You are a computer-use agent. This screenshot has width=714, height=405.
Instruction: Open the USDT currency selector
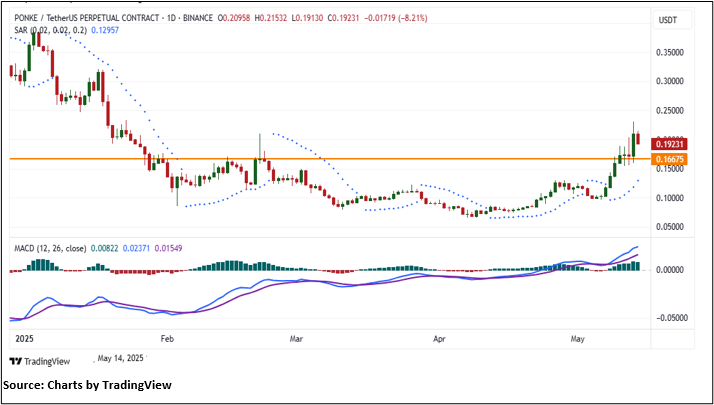(x=674, y=20)
